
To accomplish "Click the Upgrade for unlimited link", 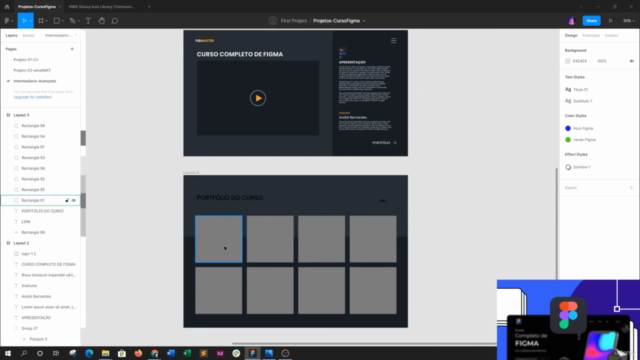I will [33, 97].
